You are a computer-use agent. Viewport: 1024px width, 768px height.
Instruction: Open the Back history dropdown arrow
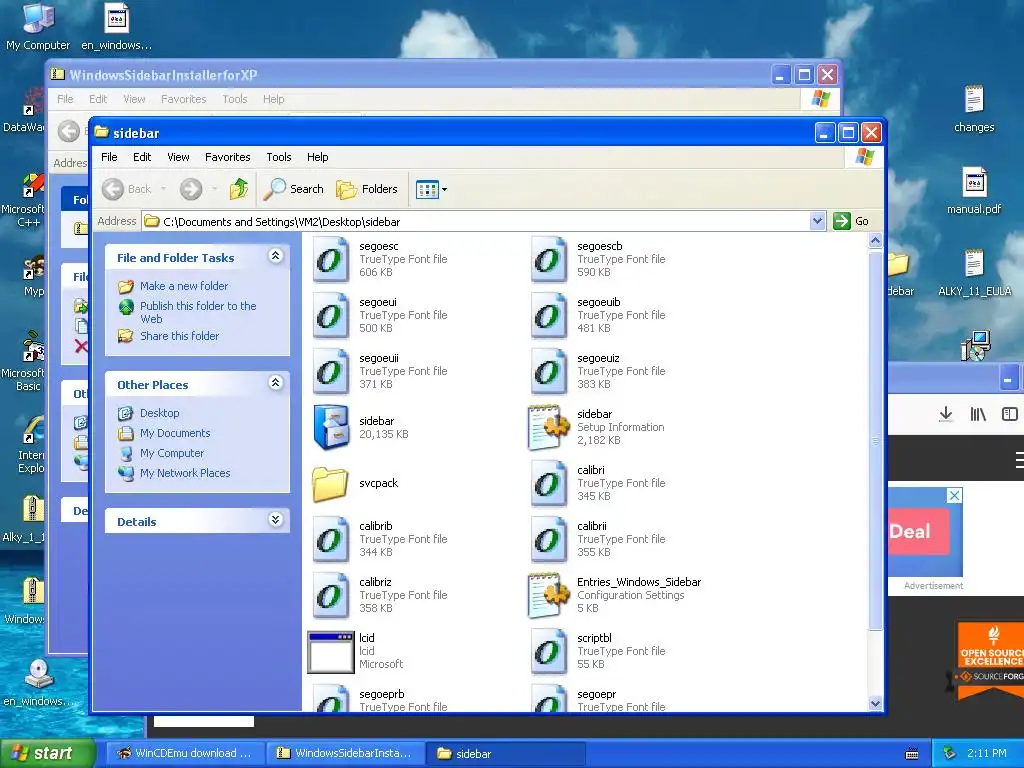pos(163,189)
